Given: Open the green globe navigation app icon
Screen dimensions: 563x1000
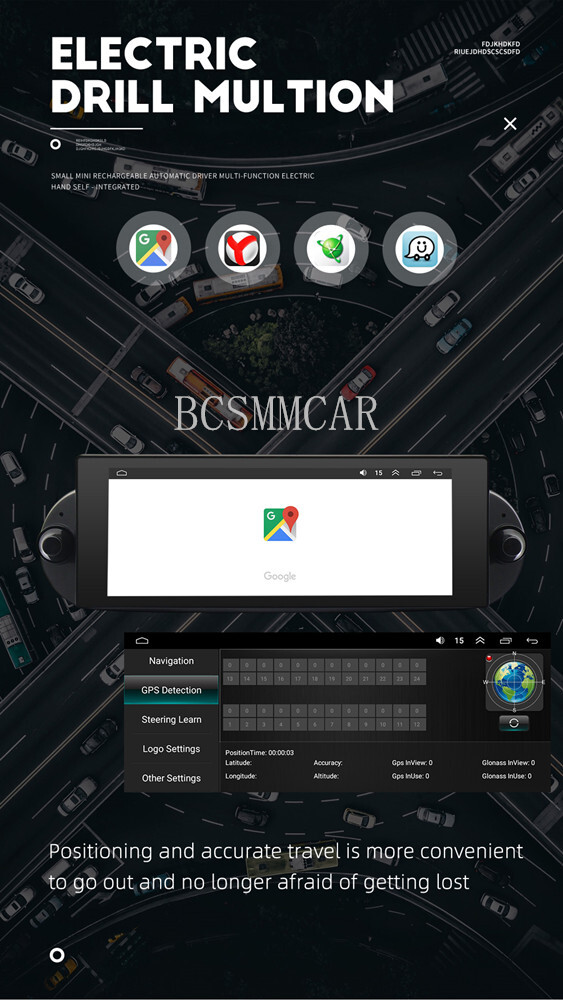Looking at the screenshot, I should (x=331, y=248).
